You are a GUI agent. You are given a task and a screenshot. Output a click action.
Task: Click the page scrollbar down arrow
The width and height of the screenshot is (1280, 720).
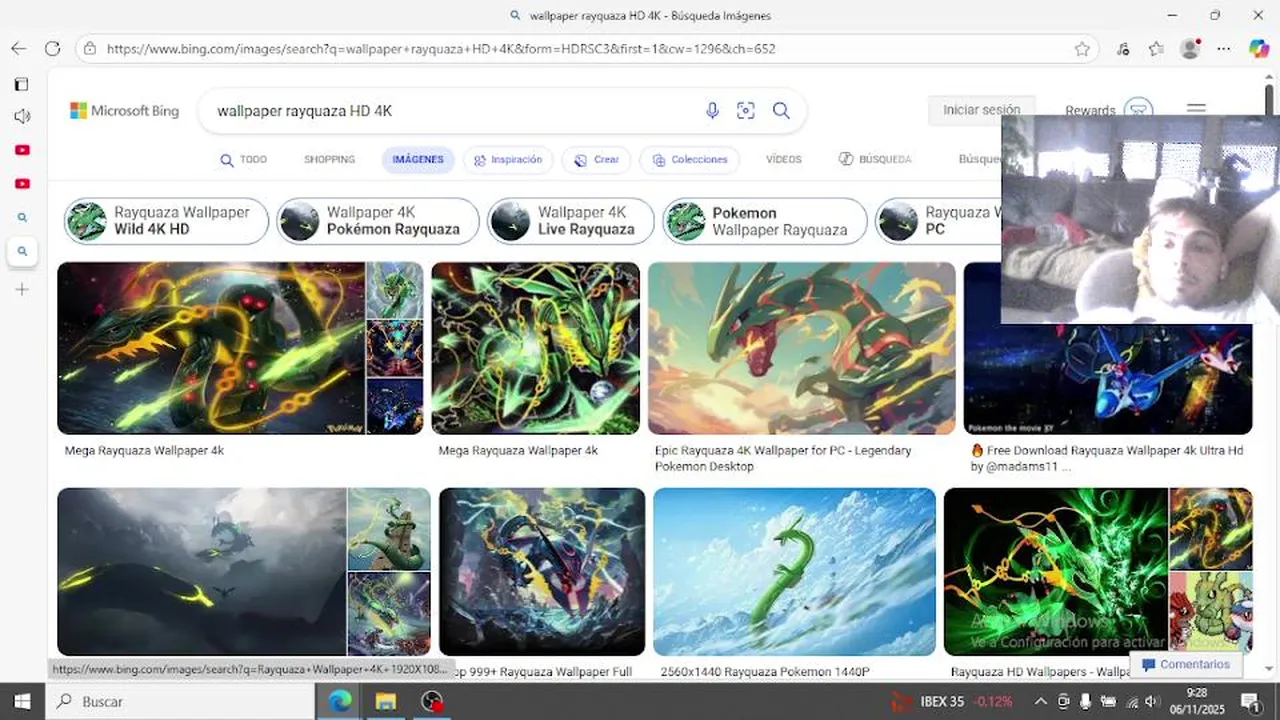1270,668
